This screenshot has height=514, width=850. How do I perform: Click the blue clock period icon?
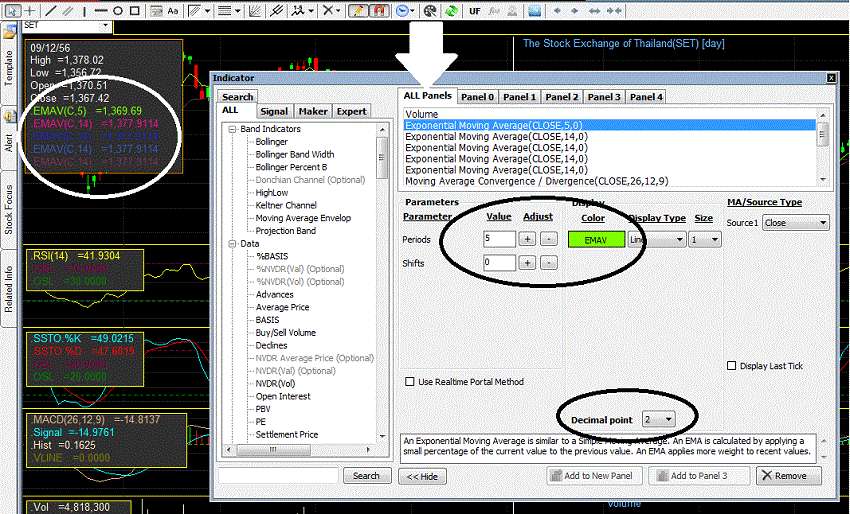coord(402,10)
